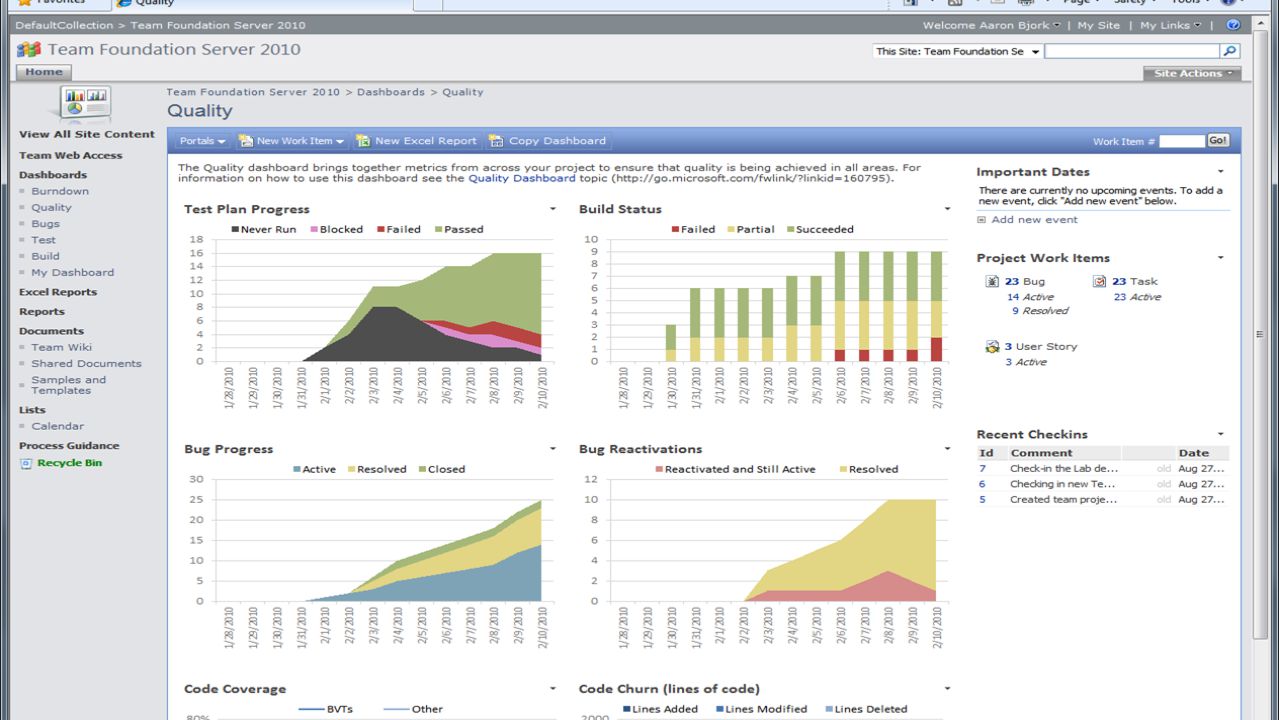Open the Burndown dashboard link
Viewport: 1279px width, 720px height.
pyautogui.click(x=60, y=191)
